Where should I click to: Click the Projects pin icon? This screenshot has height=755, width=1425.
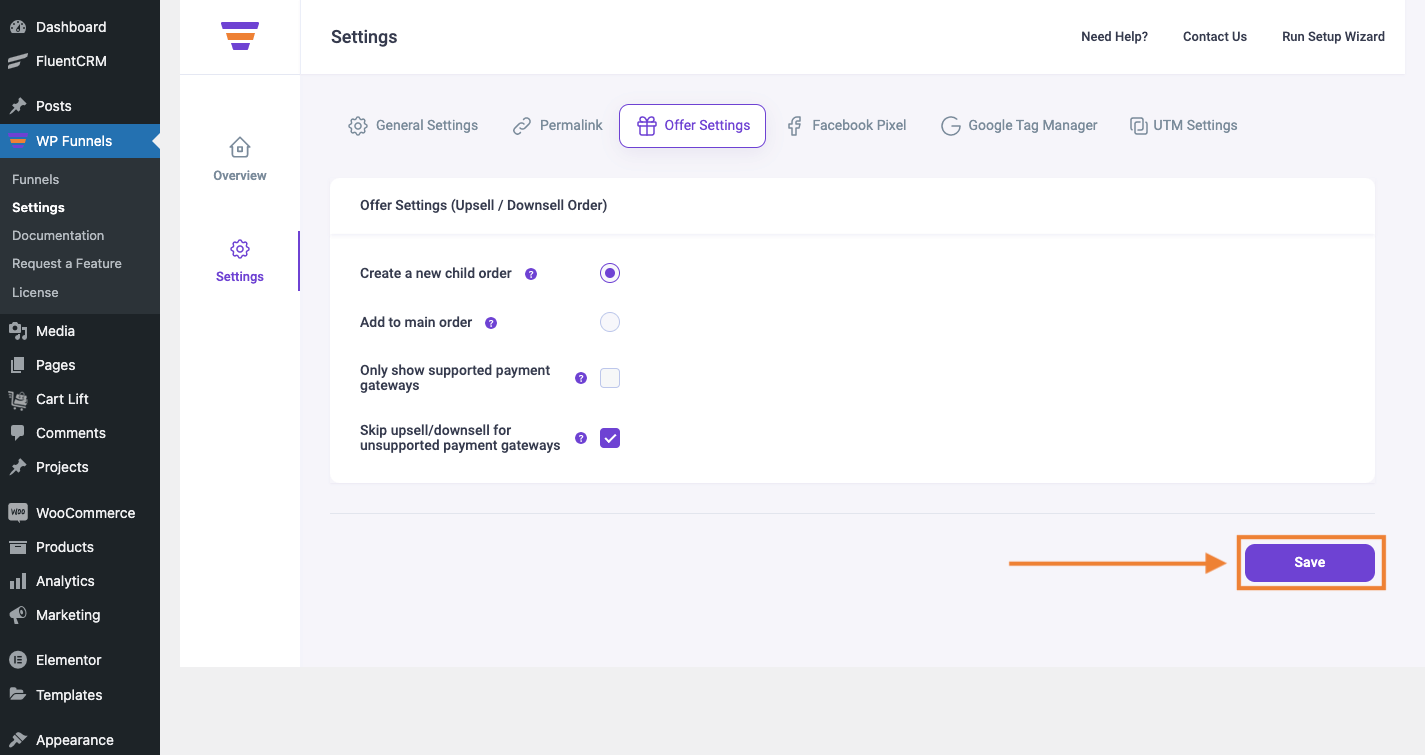point(18,467)
